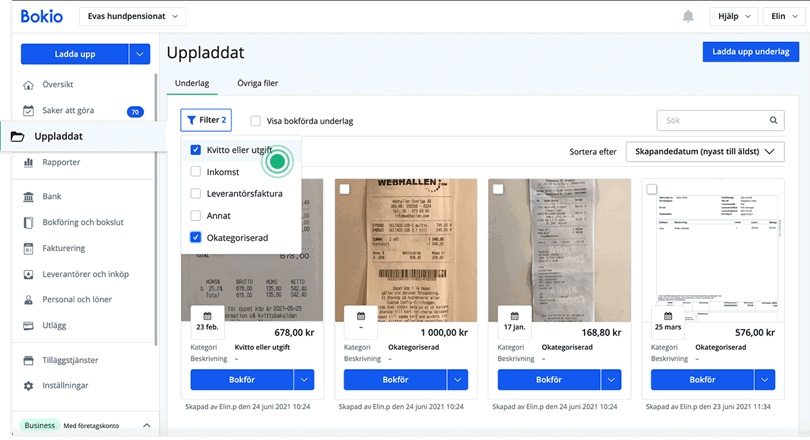Viewport: 810px width, 440px height.
Task: Switch to the Övriga filer tab
Action: [257, 83]
